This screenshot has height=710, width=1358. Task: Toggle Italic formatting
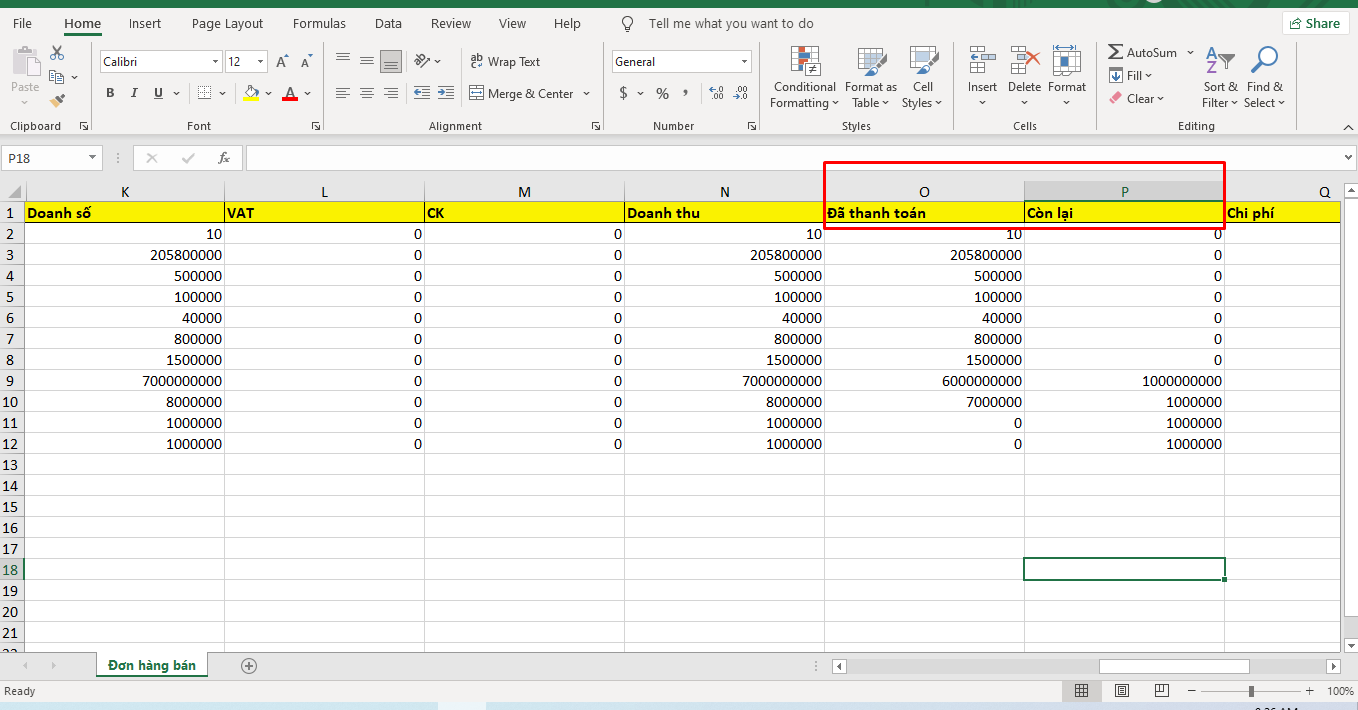[134, 94]
